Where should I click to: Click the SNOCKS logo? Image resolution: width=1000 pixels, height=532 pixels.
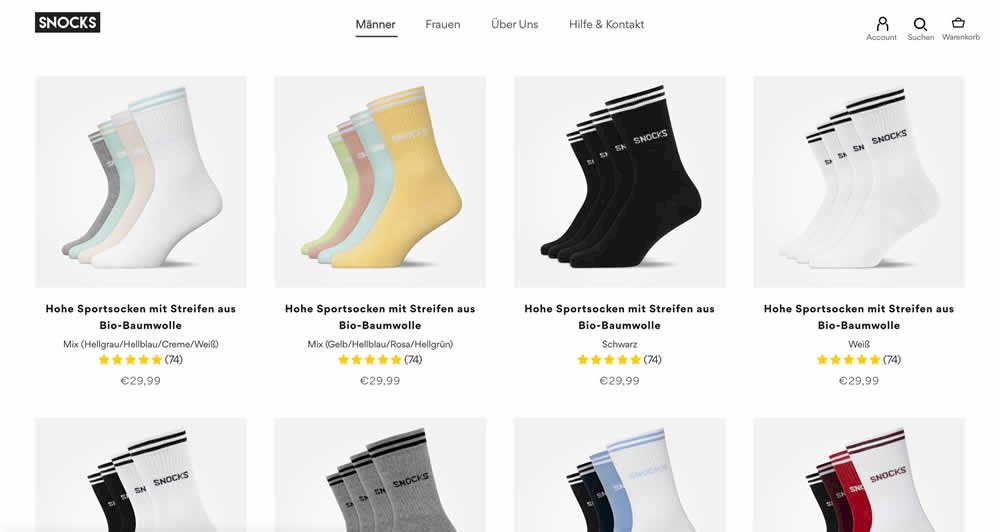(68, 22)
